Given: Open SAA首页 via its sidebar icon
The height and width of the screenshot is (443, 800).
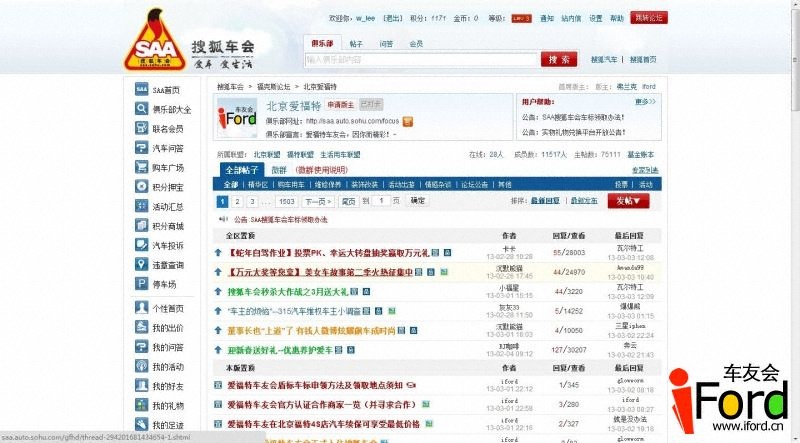Looking at the screenshot, I should [x=141, y=89].
